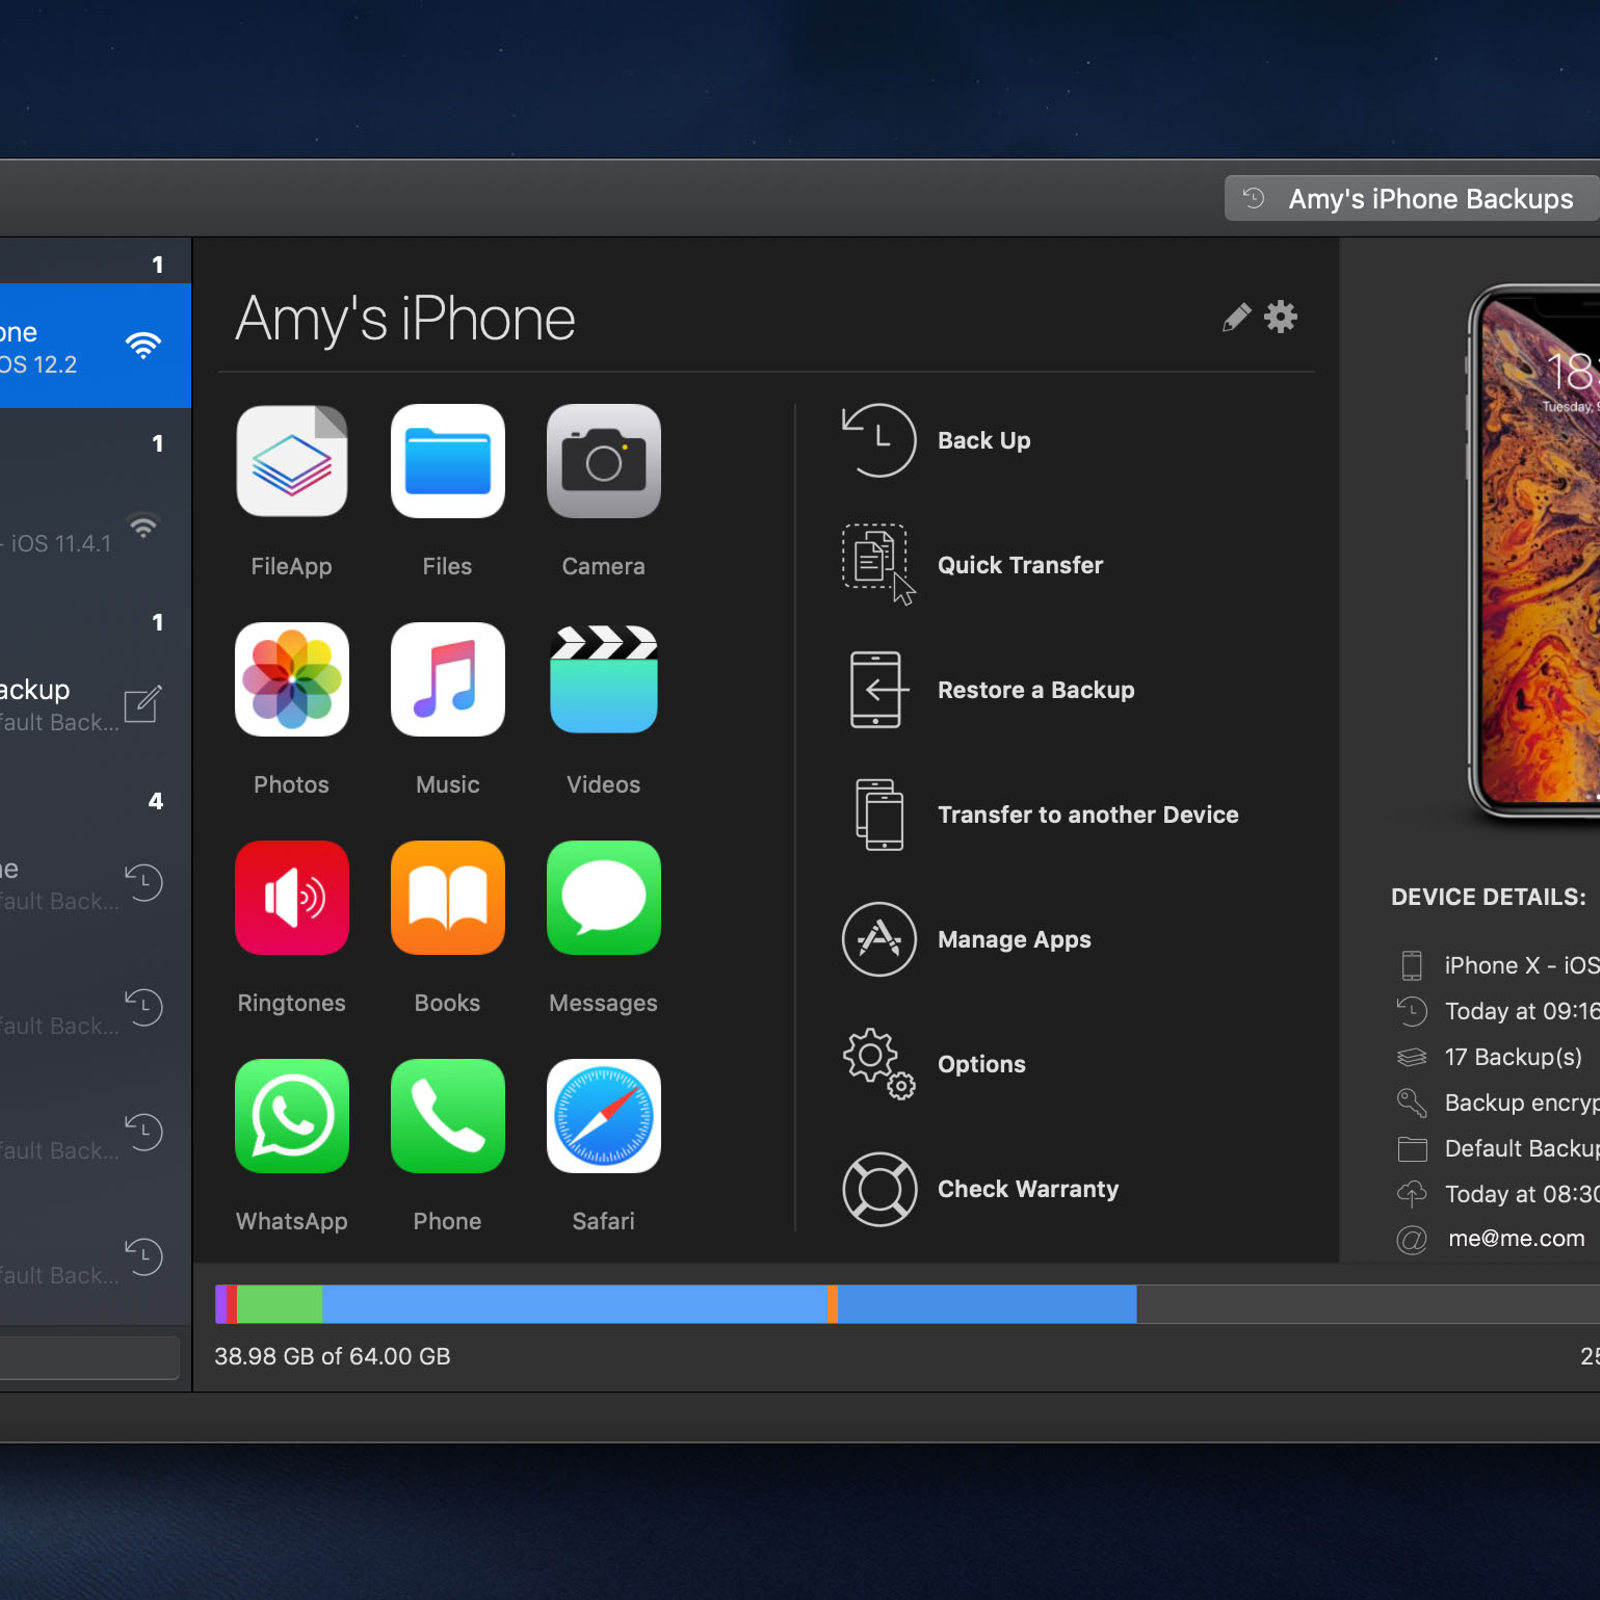
Task: Open the Books app icon
Action: tap(447, 897)
